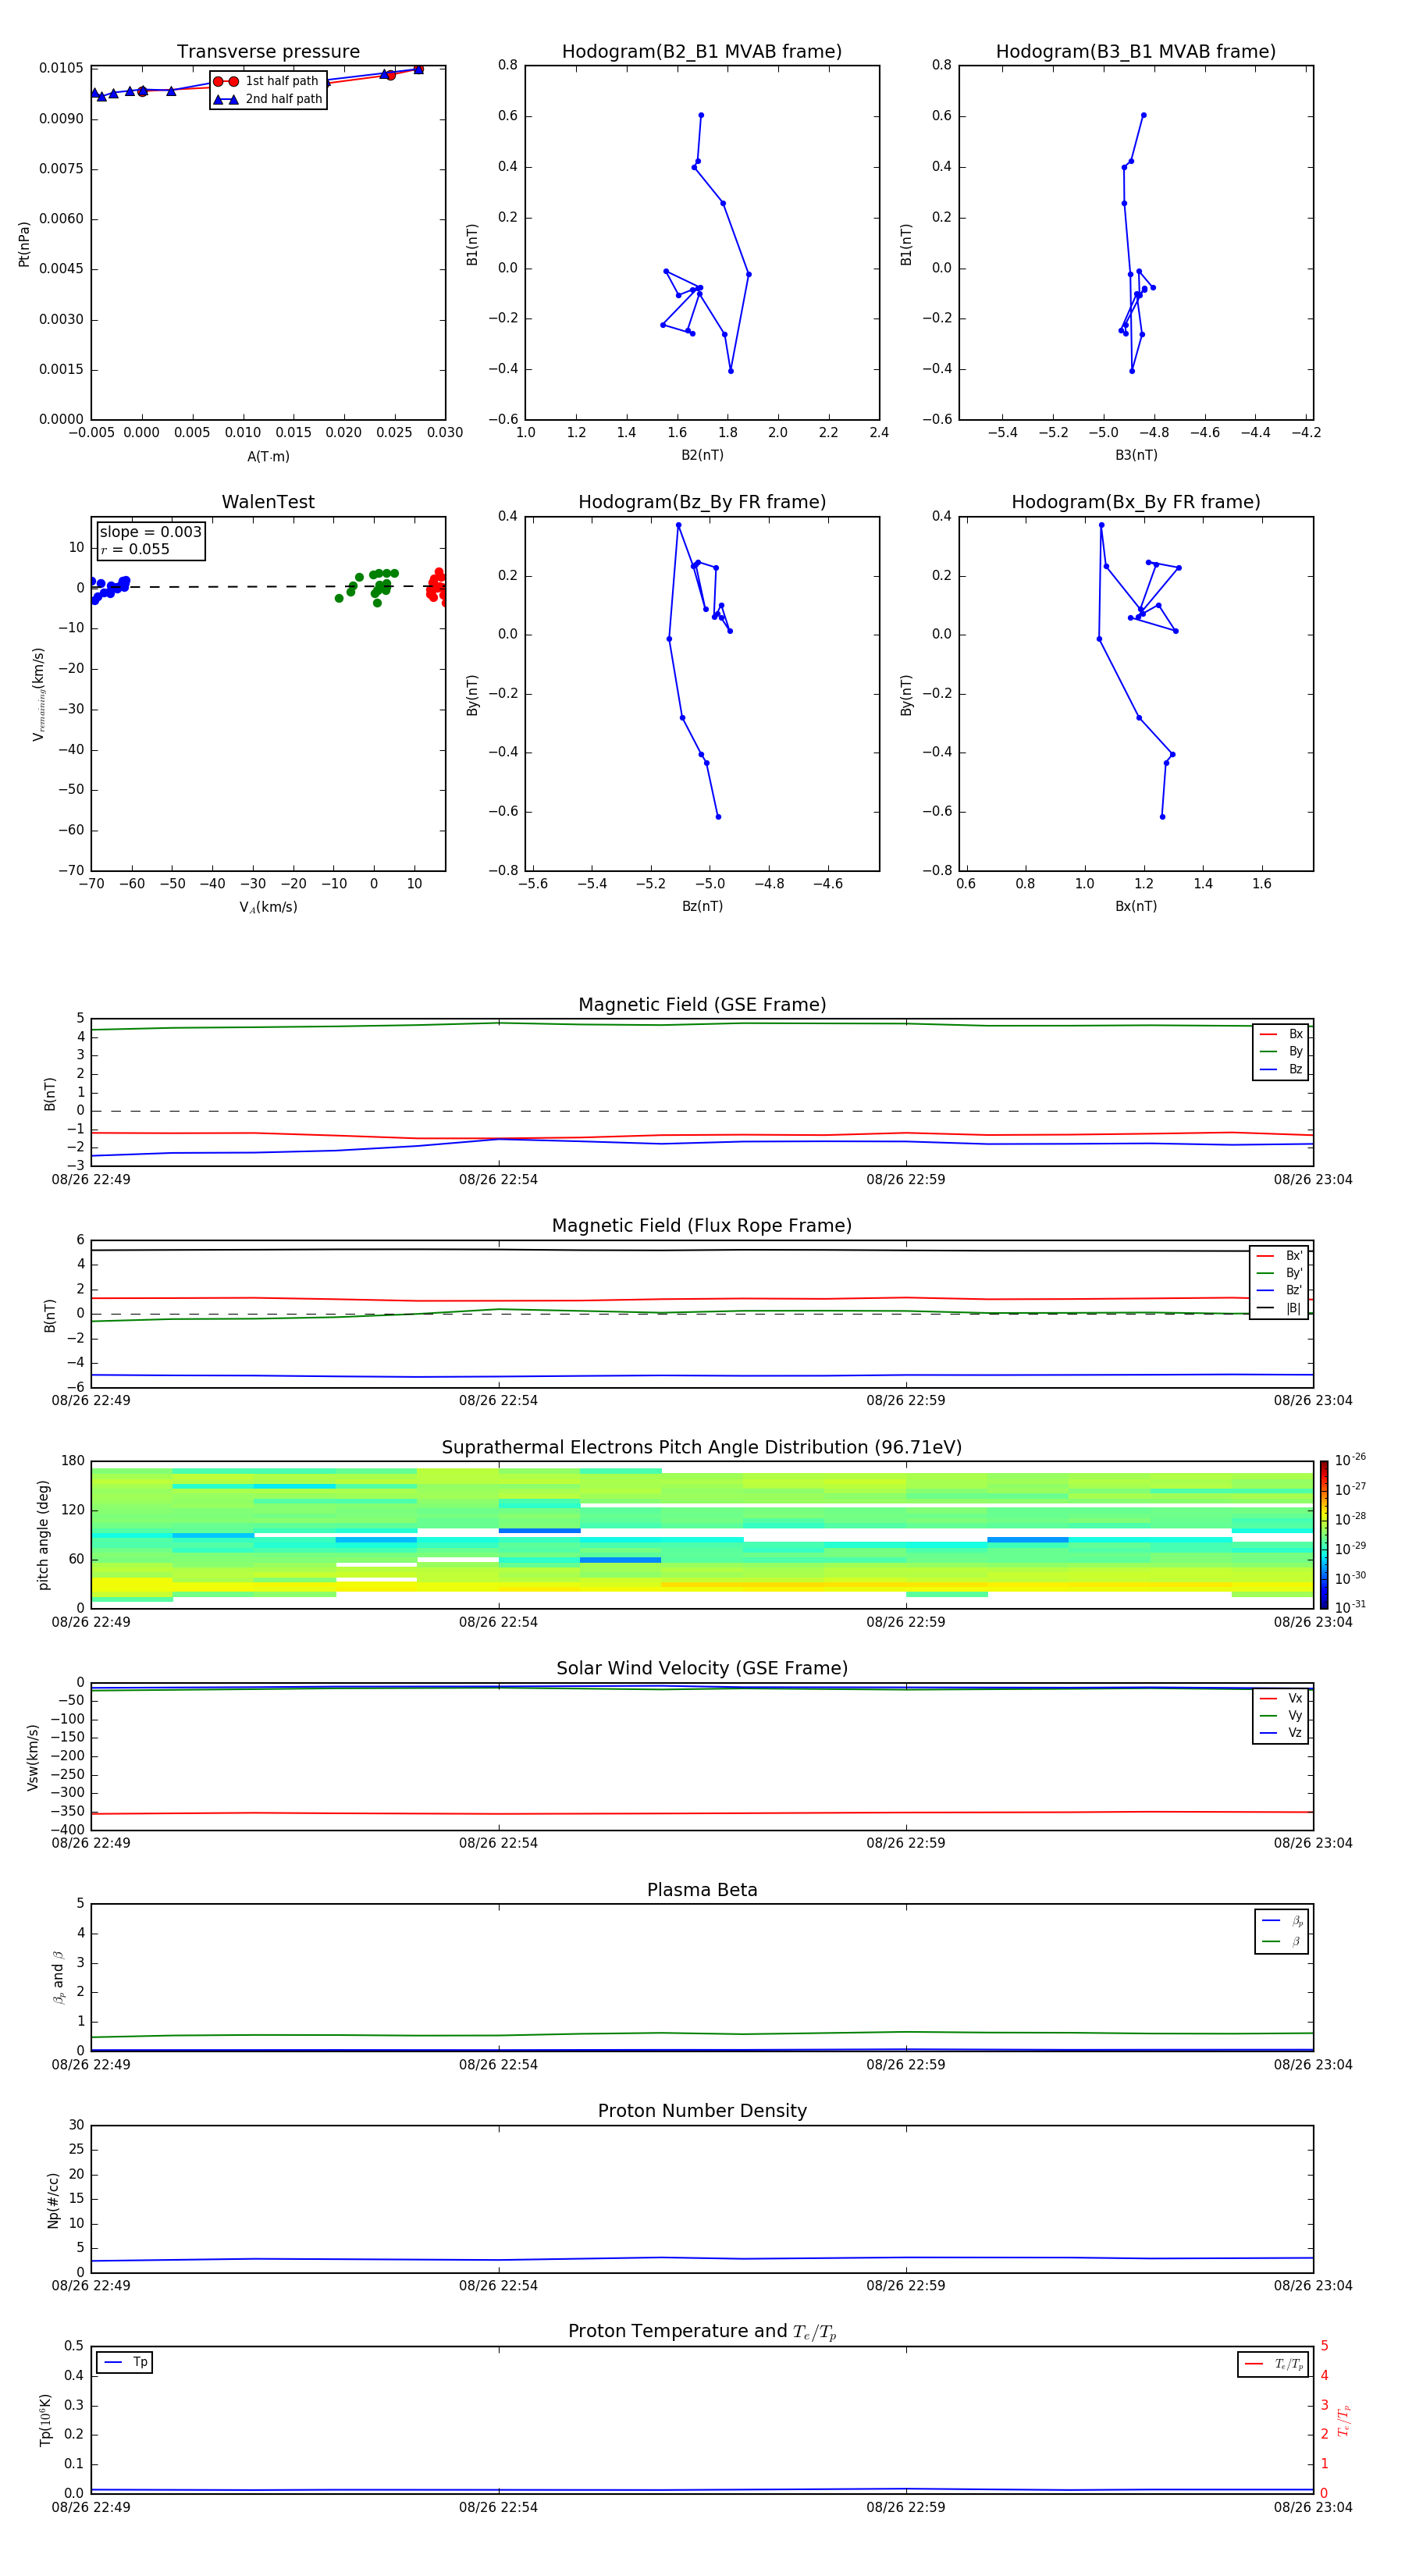Click the "WalenTest" plot title

(x=268, y=502)
